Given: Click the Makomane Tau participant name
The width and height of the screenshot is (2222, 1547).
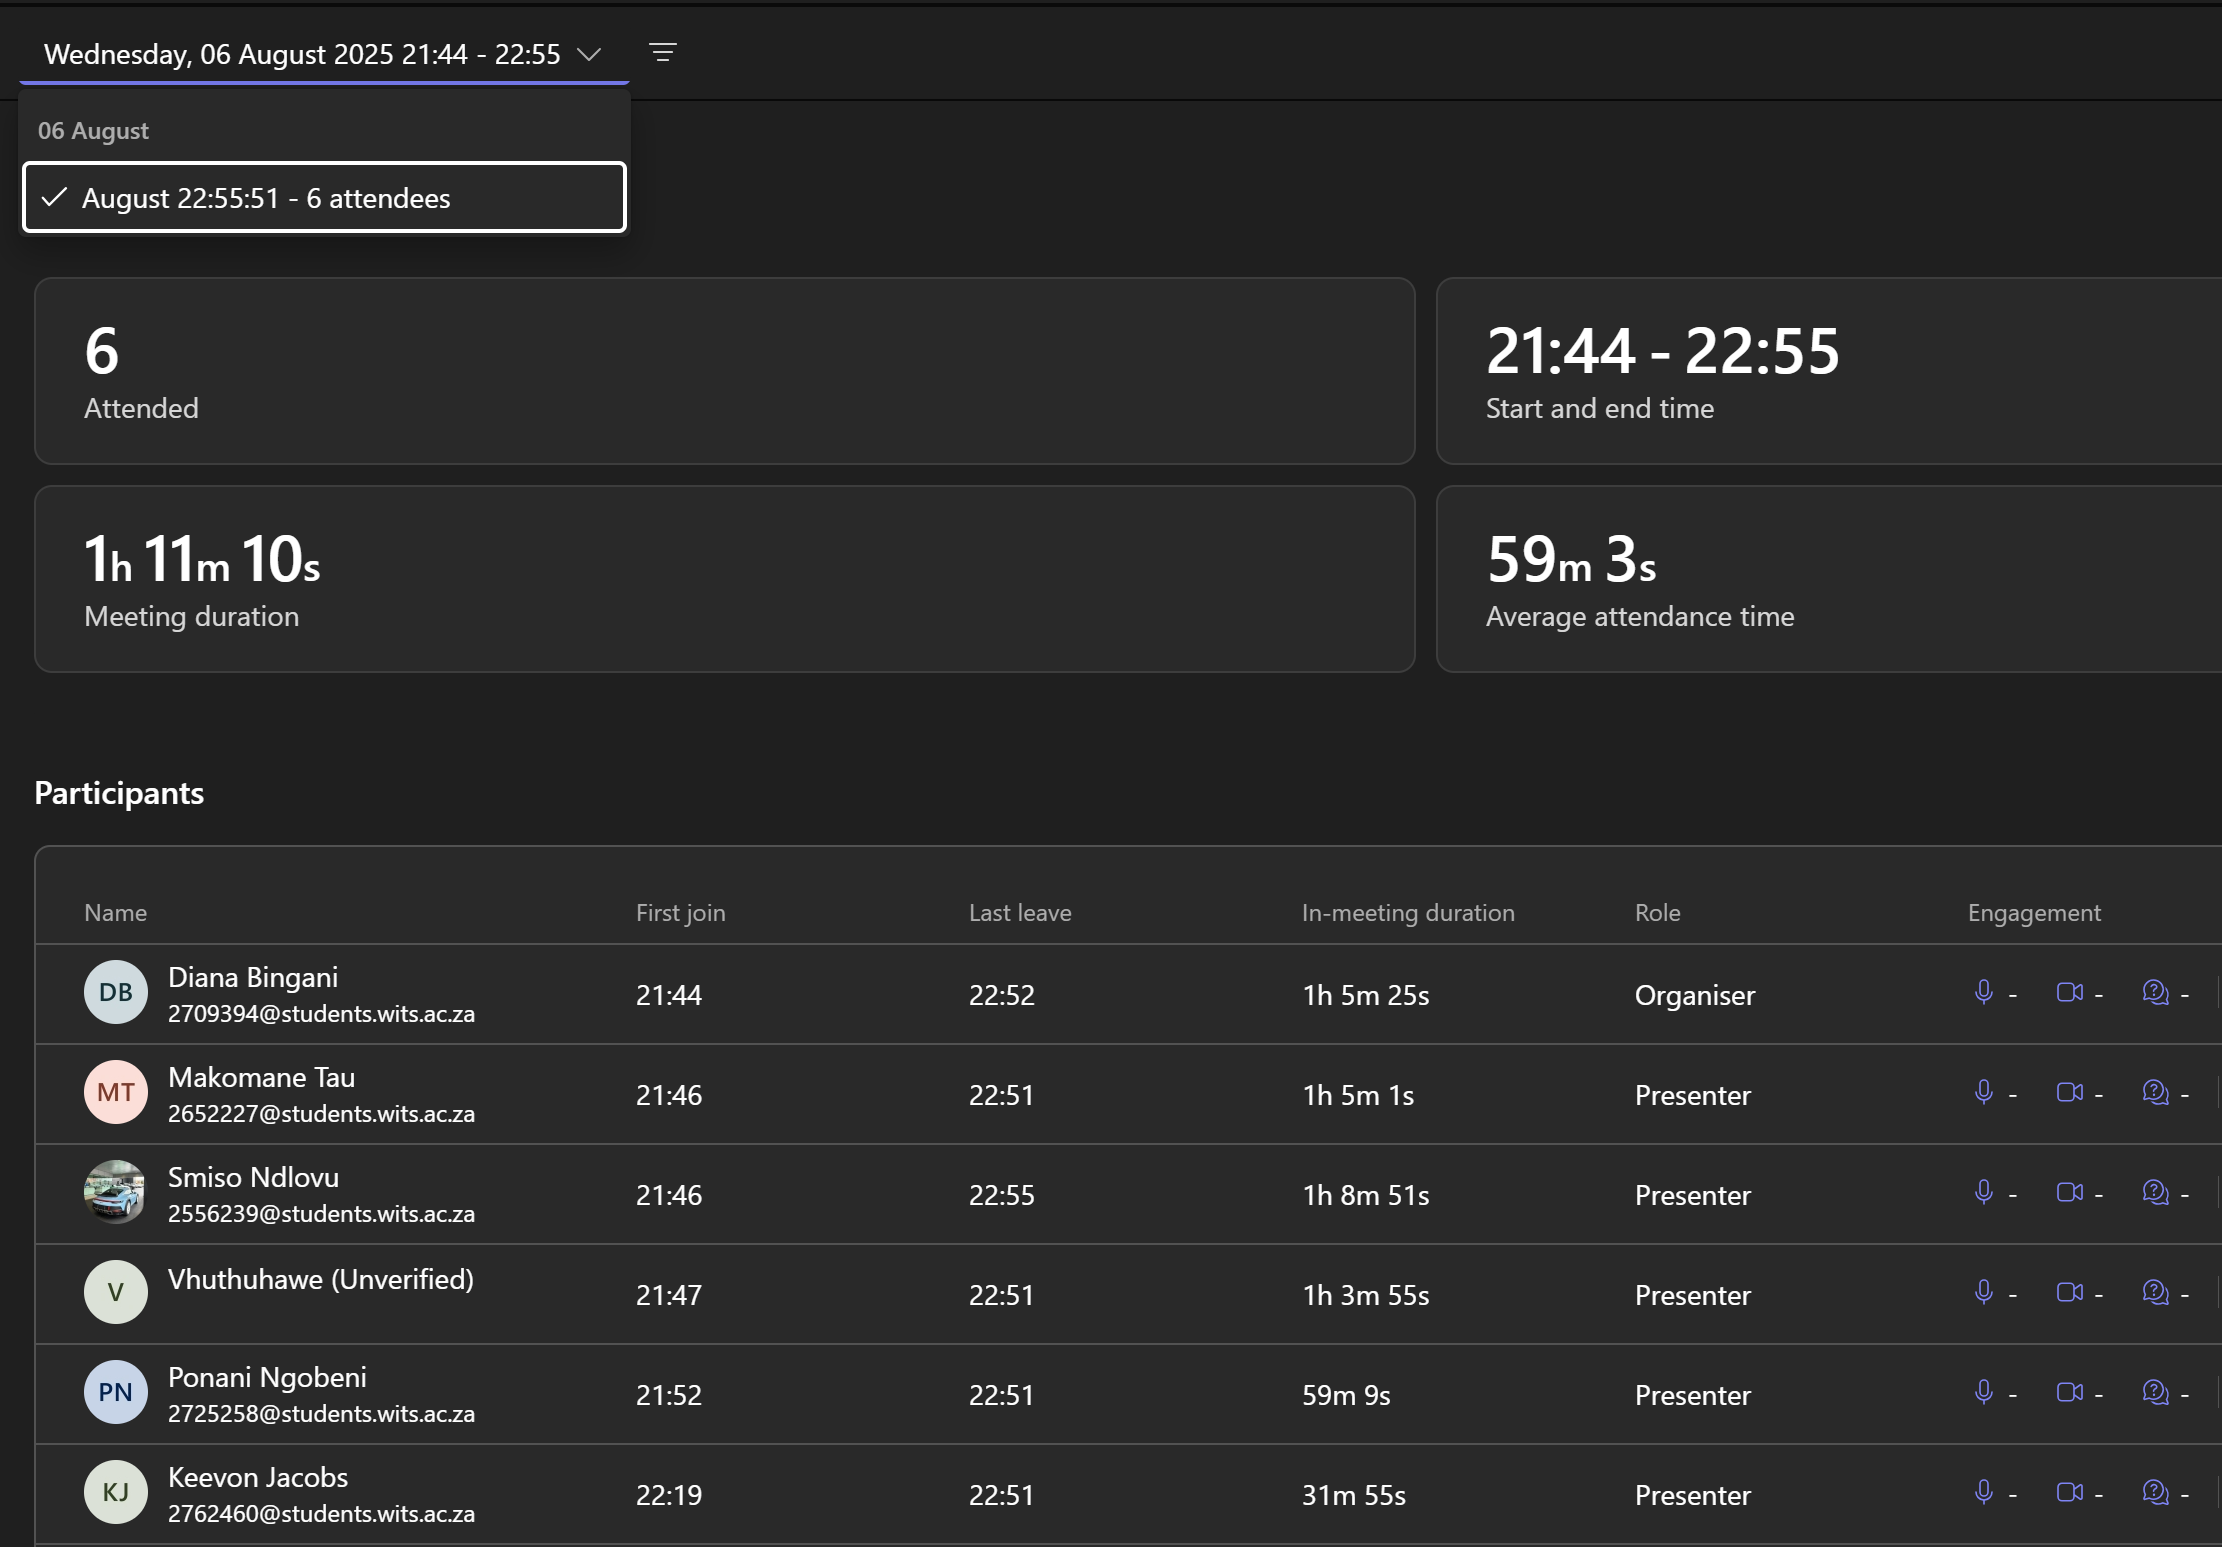Looking at the screenshot, I should (261, 1077).
